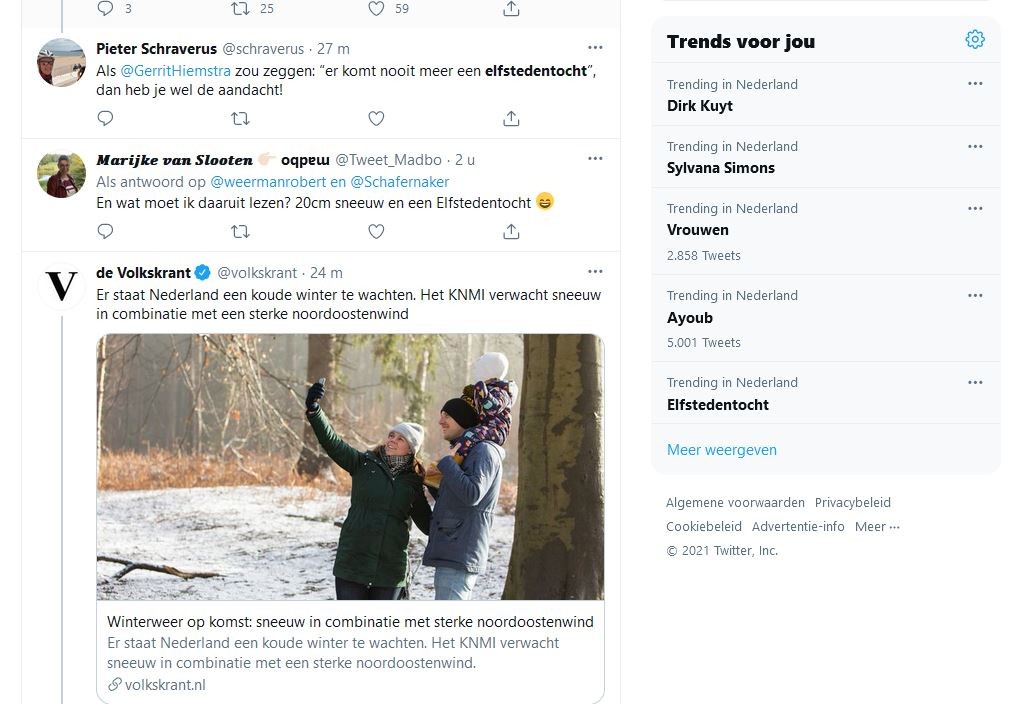Retweet Pieter Schraverus's tweet
Screen dimensions: 1012x704
[240, 118]
